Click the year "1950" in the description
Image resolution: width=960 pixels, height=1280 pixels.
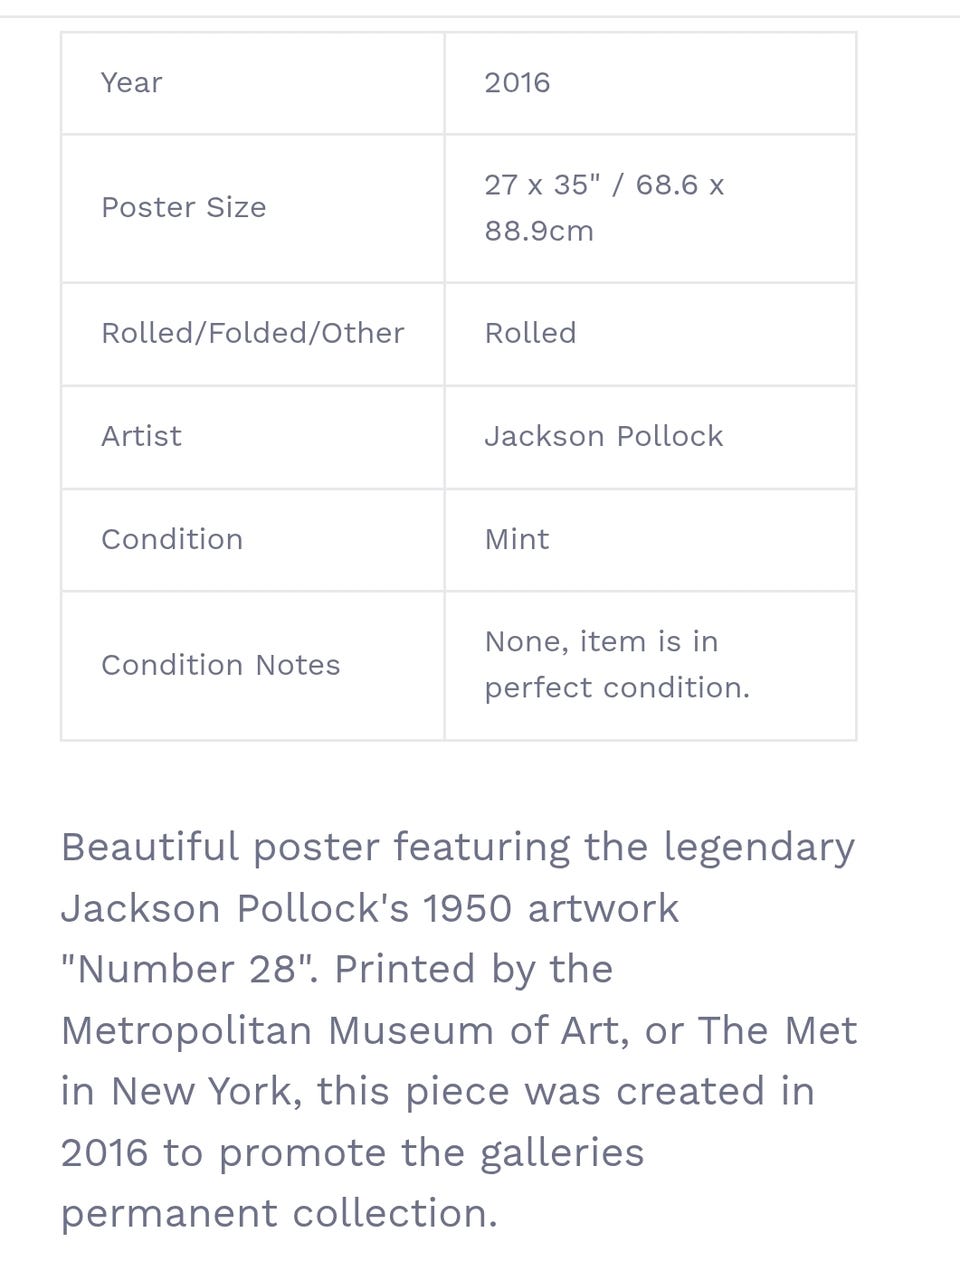pyautogui.click(x=467, y=909)
